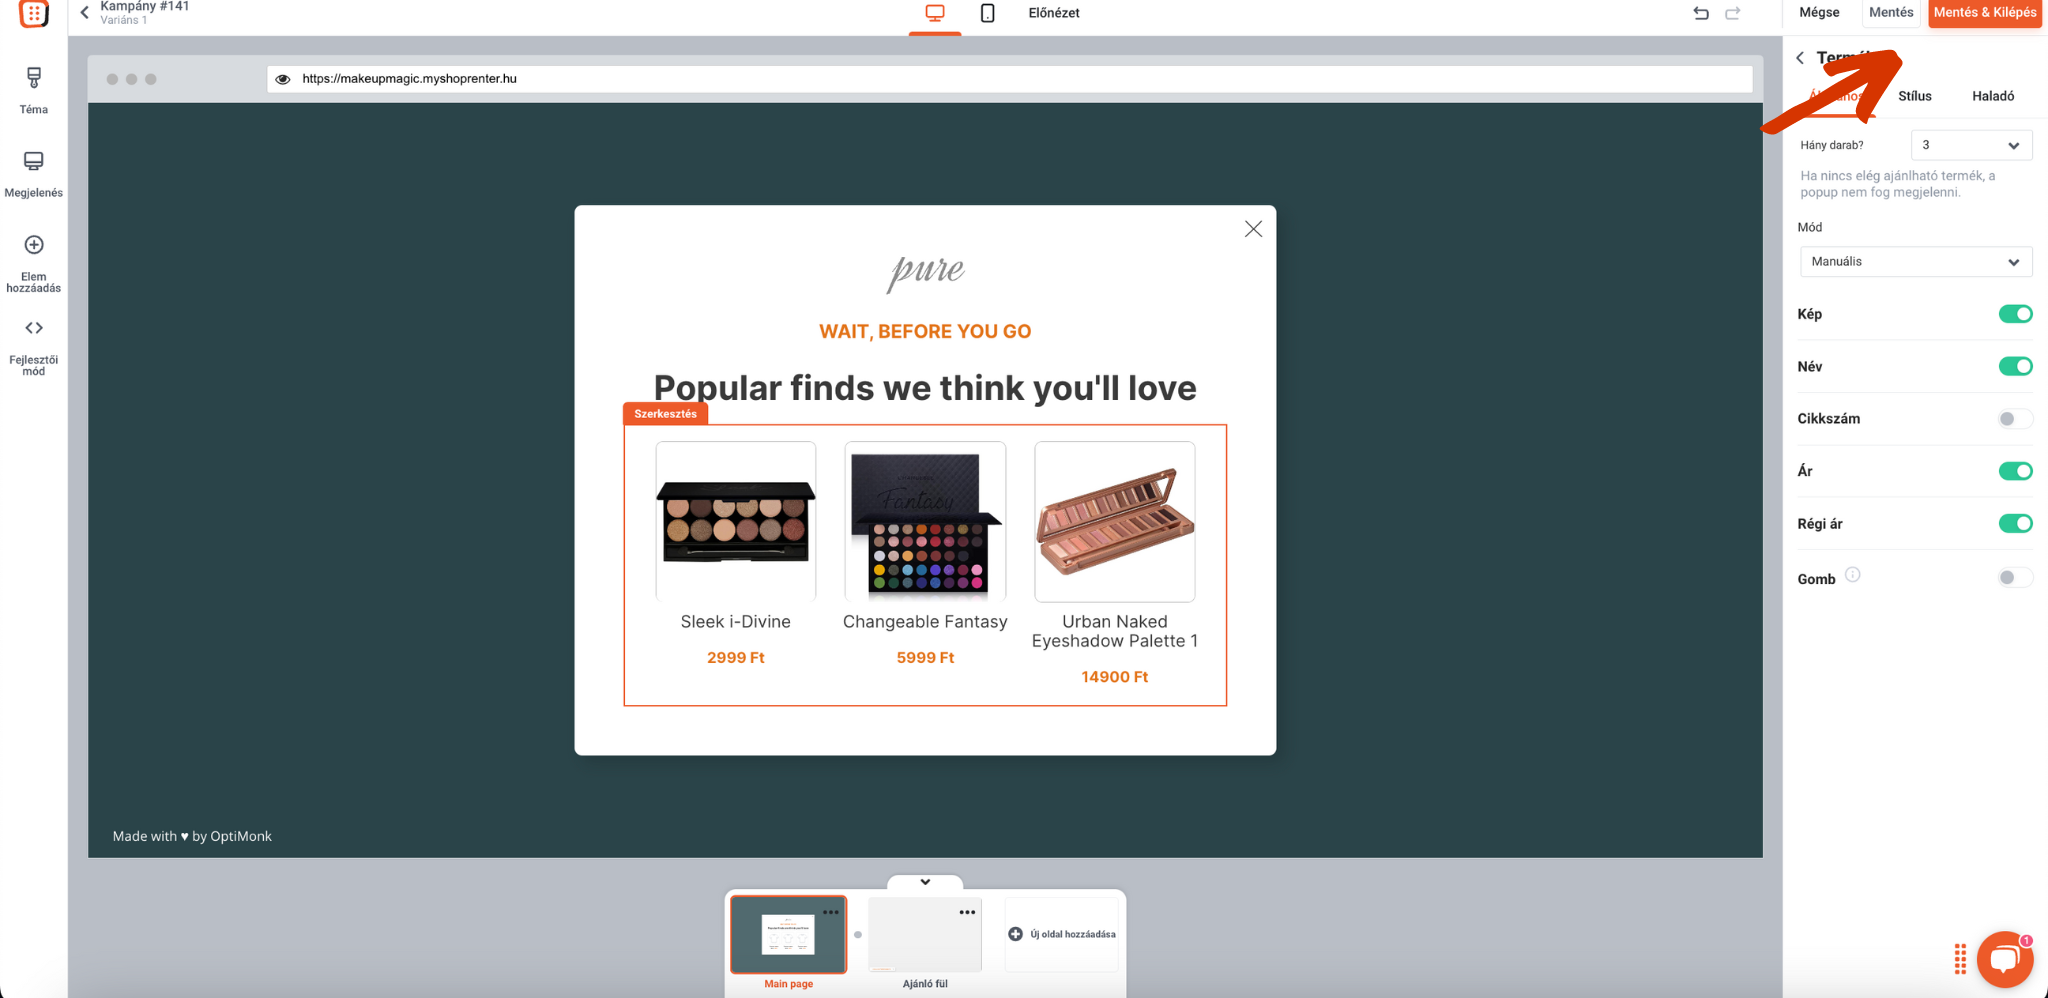Click the Mégse cancel button
The height and width of the screenshot is (998, 2048).
pos(1819,13)
